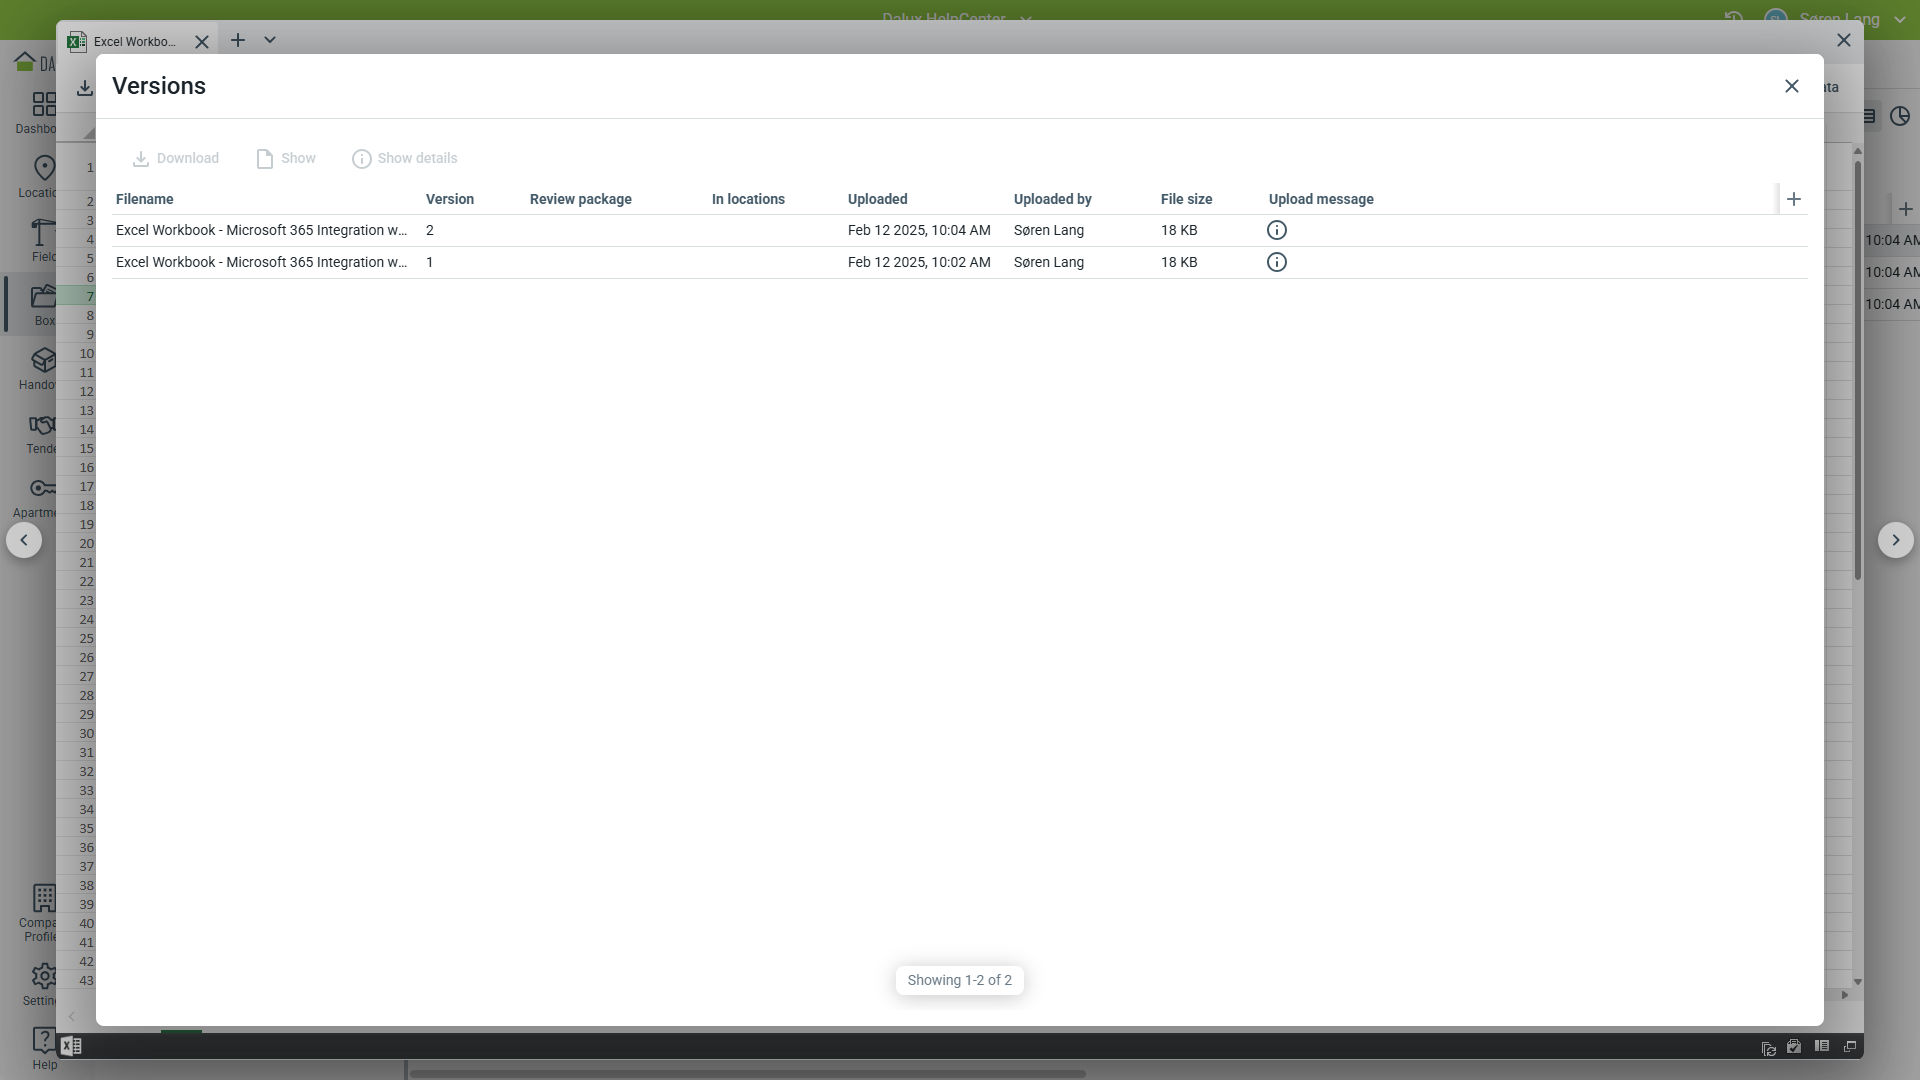Click Show details in Versions toolbar
The height and width of the screenshot is (1080, 1920).
(405, 159)
